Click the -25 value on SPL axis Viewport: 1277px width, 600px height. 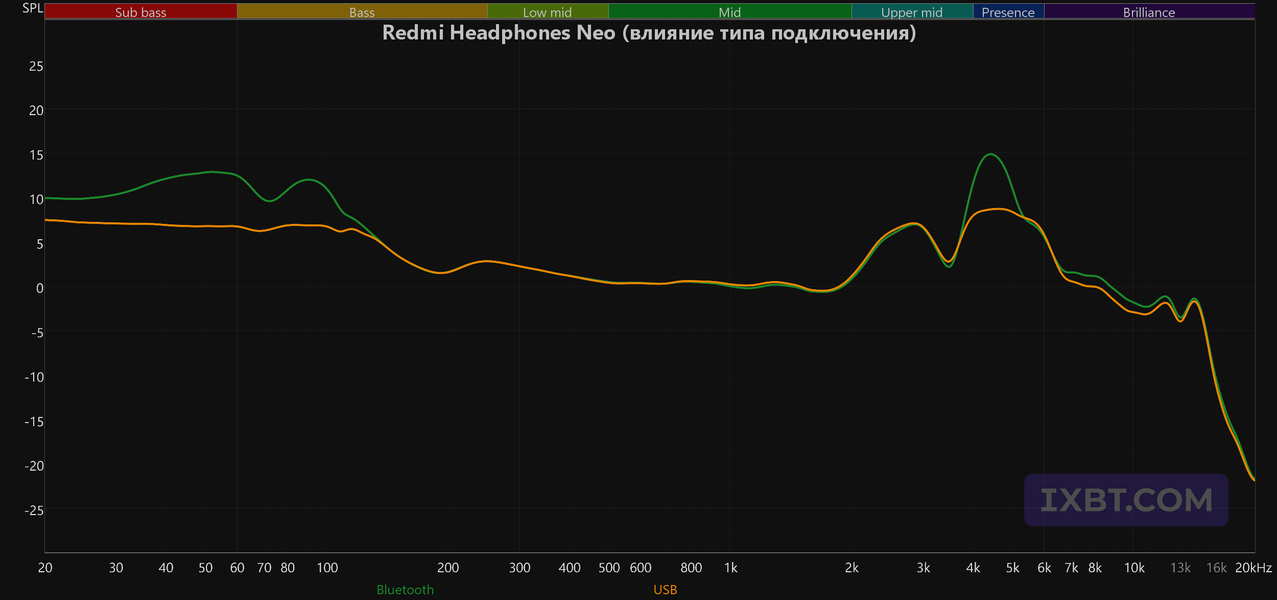(34, 510)
